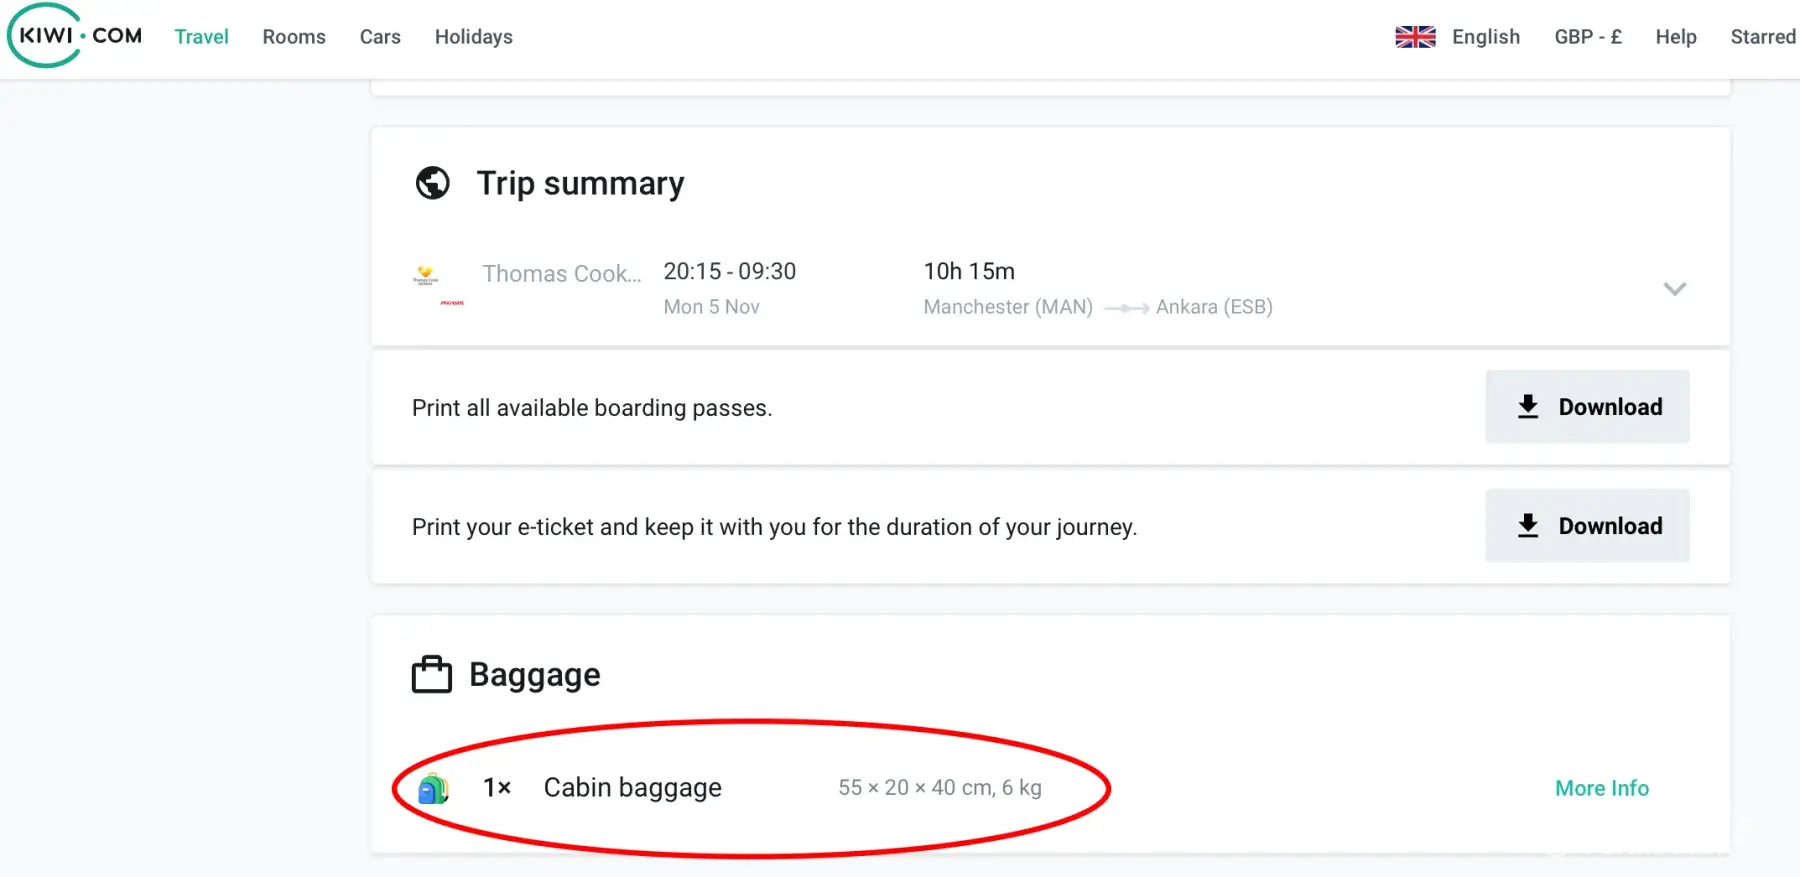The image size is (1800, 877).
Task: Open the Help link
Action: pos(1675,37)
